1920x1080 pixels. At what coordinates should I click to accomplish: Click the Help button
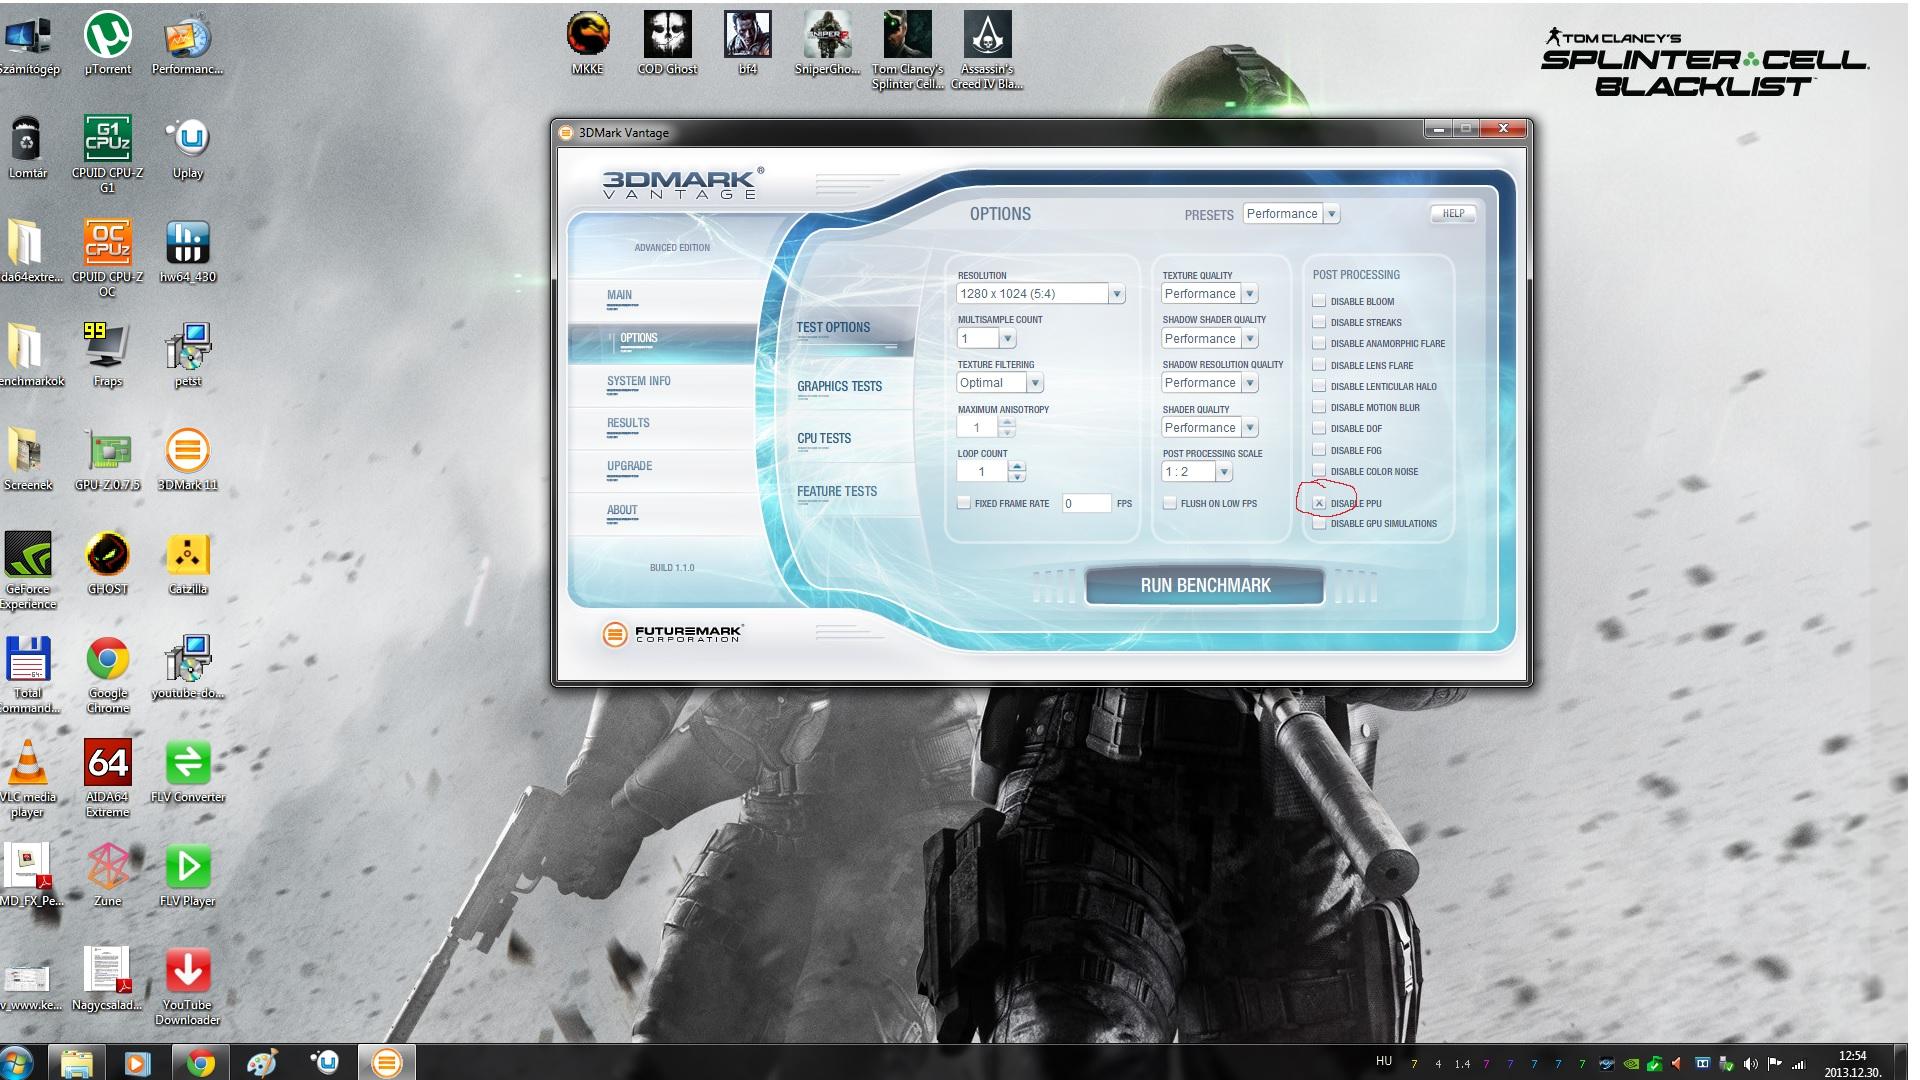1453,213
